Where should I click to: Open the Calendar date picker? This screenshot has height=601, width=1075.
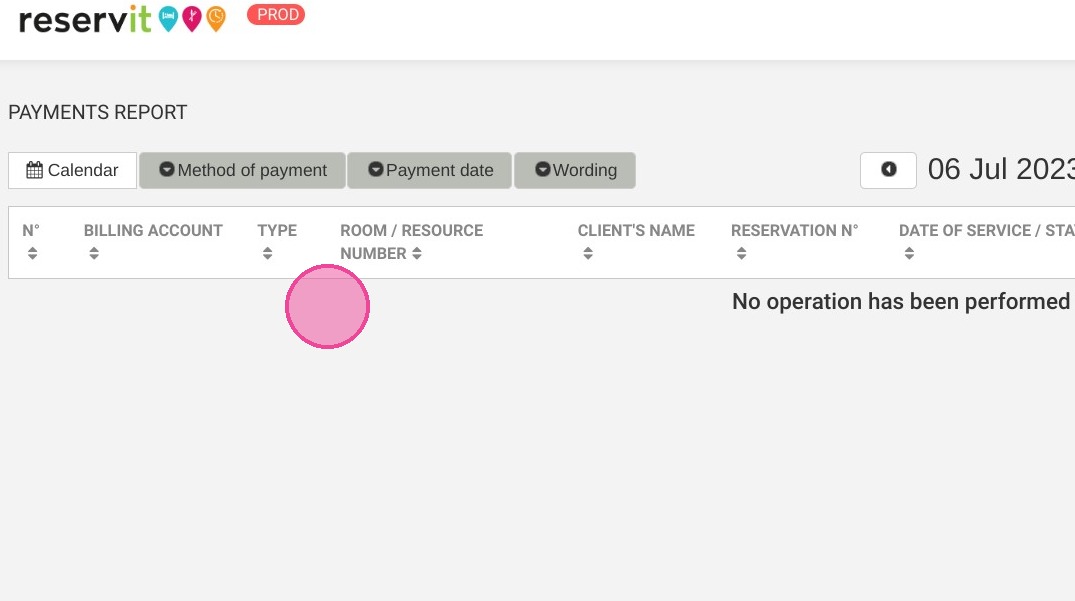pyautogui.click(x=73, y=170)
